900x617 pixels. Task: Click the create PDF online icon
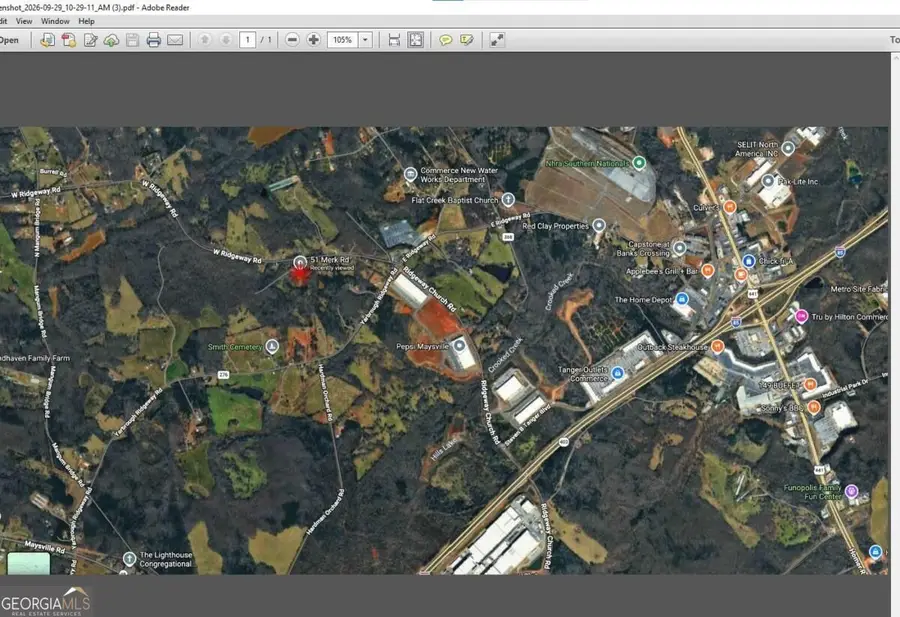point(69,40)
